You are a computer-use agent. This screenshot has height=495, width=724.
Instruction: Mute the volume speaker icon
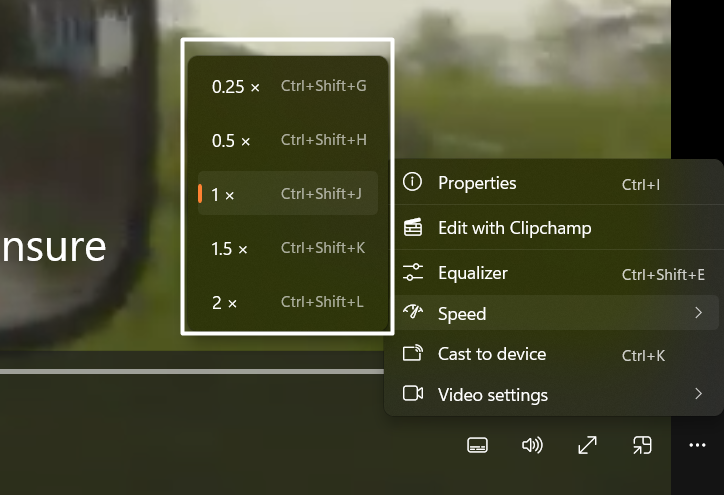532,445
